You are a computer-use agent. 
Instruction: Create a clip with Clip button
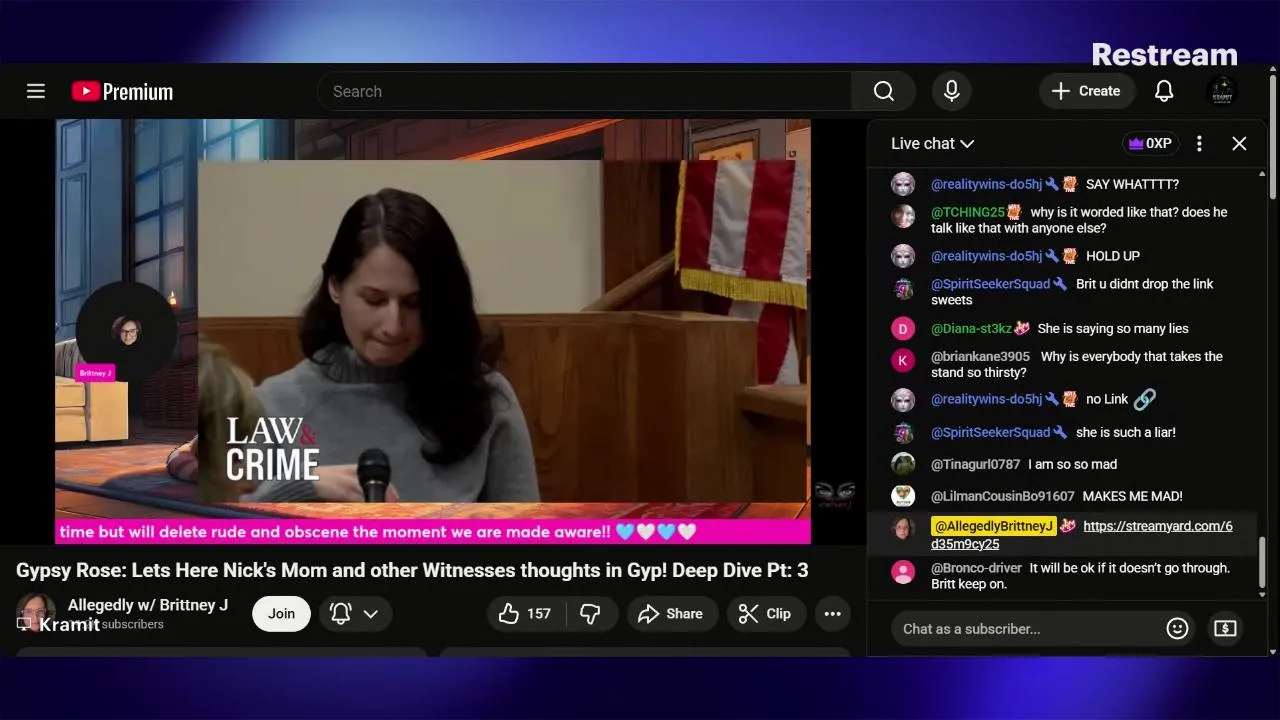(x=765, y=614)
